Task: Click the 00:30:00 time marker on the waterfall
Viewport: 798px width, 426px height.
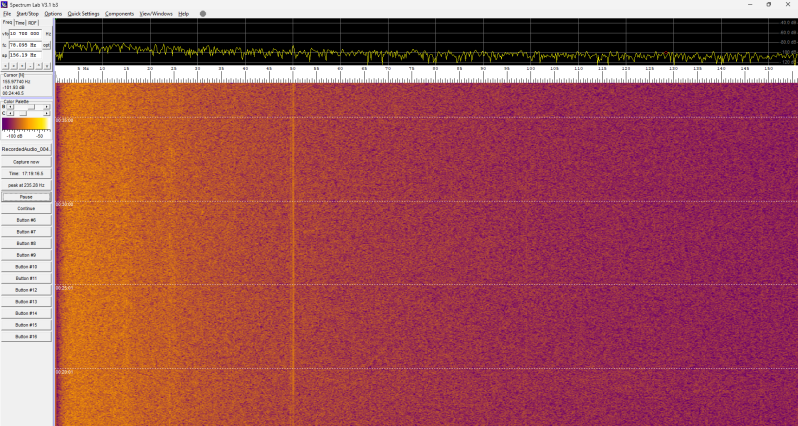Action: [x=64, y=204]
